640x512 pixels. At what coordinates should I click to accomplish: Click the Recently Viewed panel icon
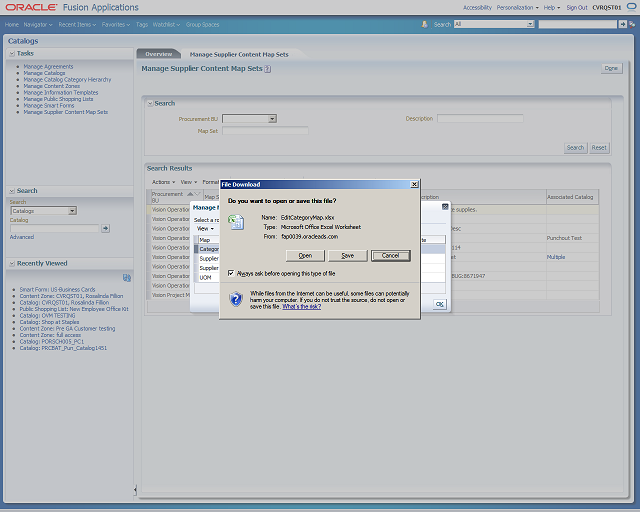tap(127, 278)
